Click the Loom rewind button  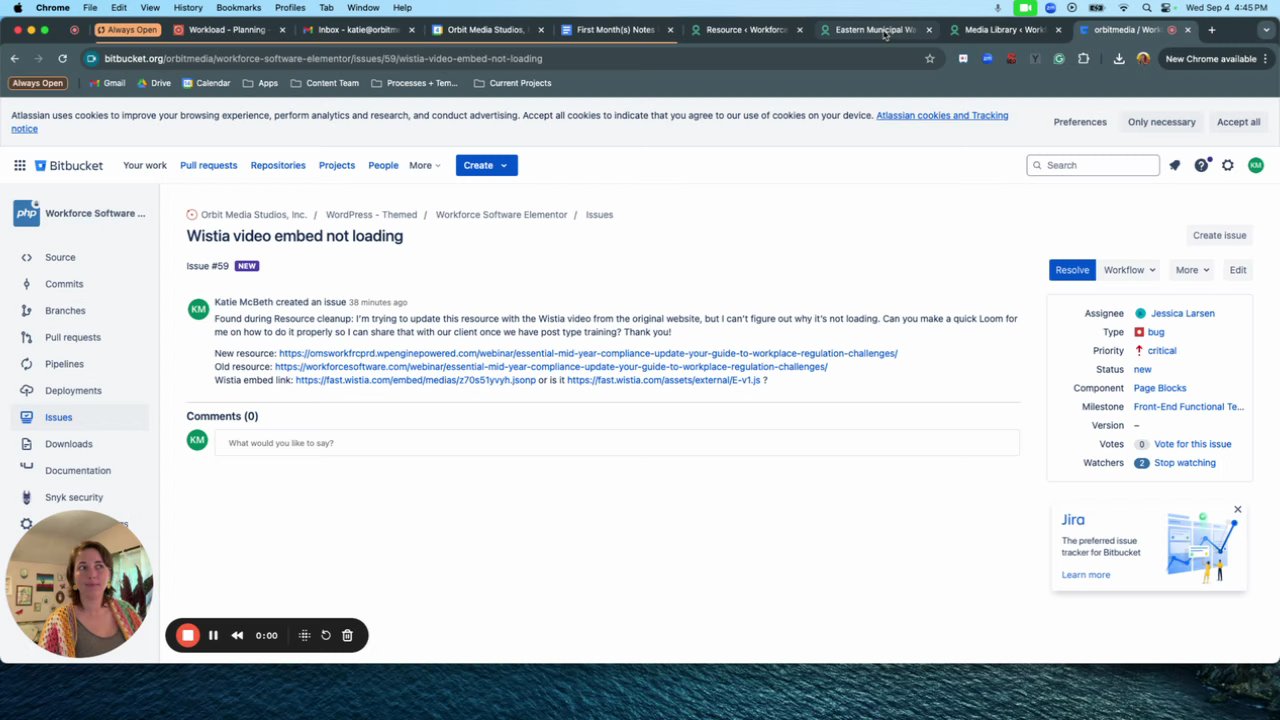237,635
